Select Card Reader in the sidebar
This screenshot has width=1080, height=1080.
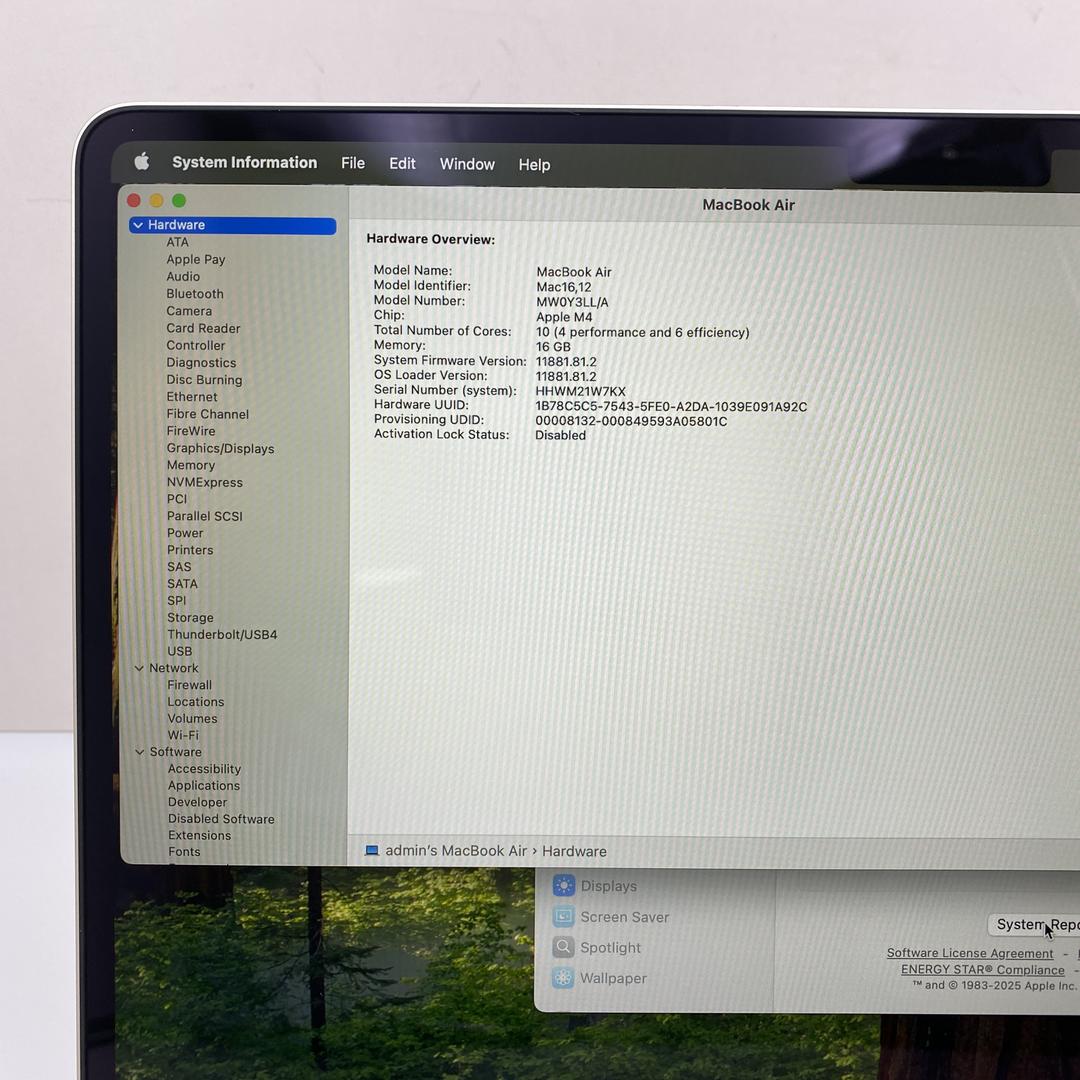[x=203, y=329]
